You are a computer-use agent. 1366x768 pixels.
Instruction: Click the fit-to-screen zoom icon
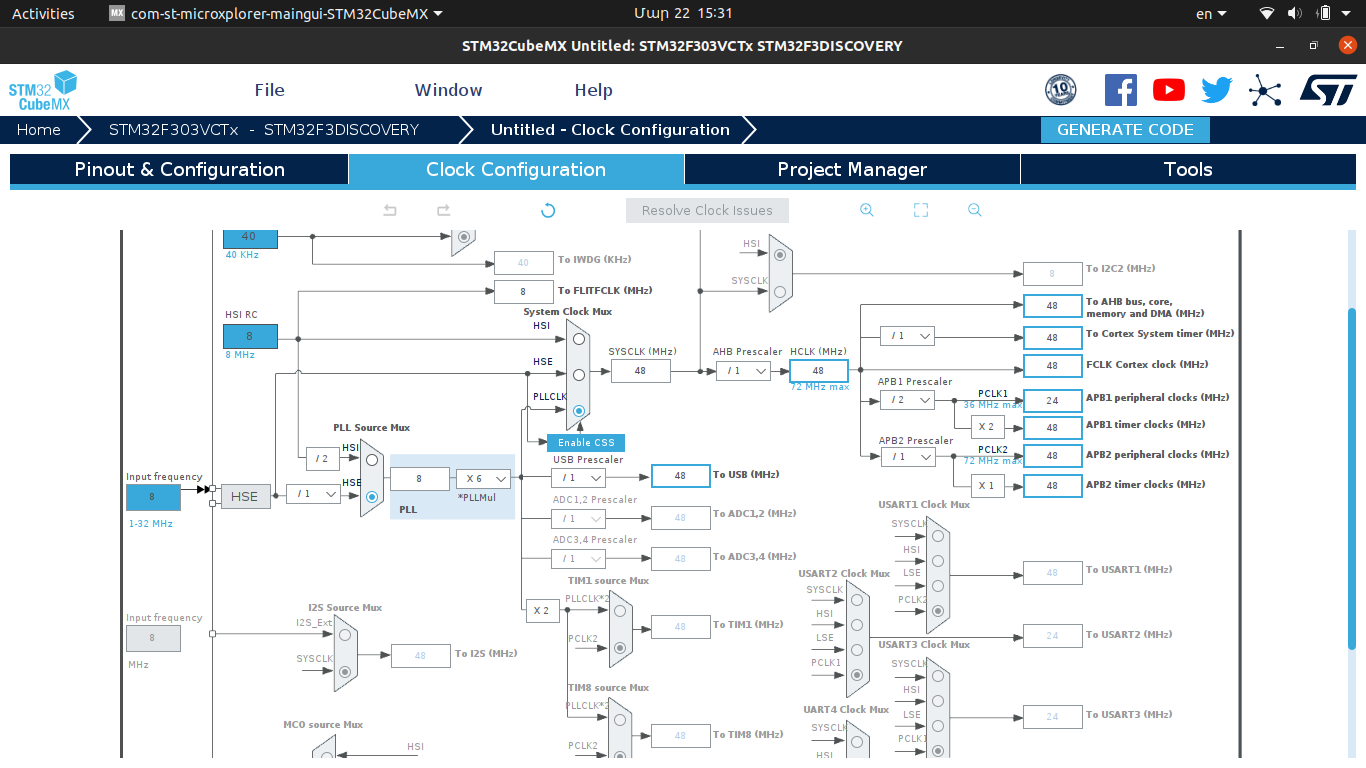(x=921, y=210)
